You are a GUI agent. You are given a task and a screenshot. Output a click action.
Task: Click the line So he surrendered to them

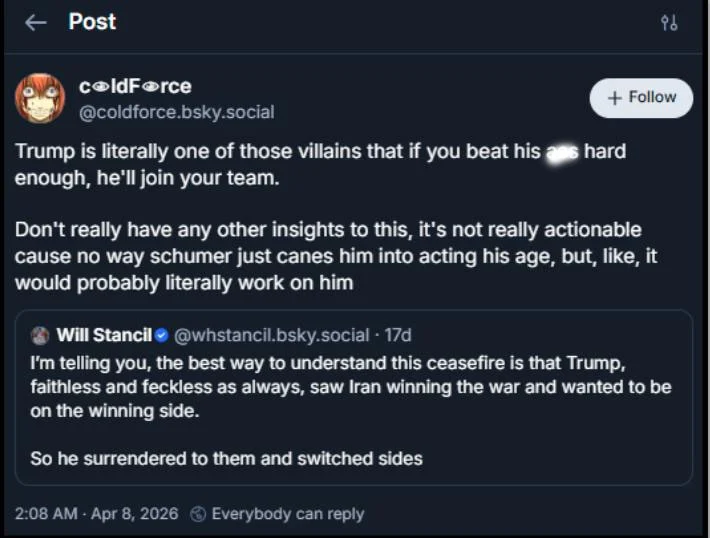pyautogui.click(x=226, y=459)
